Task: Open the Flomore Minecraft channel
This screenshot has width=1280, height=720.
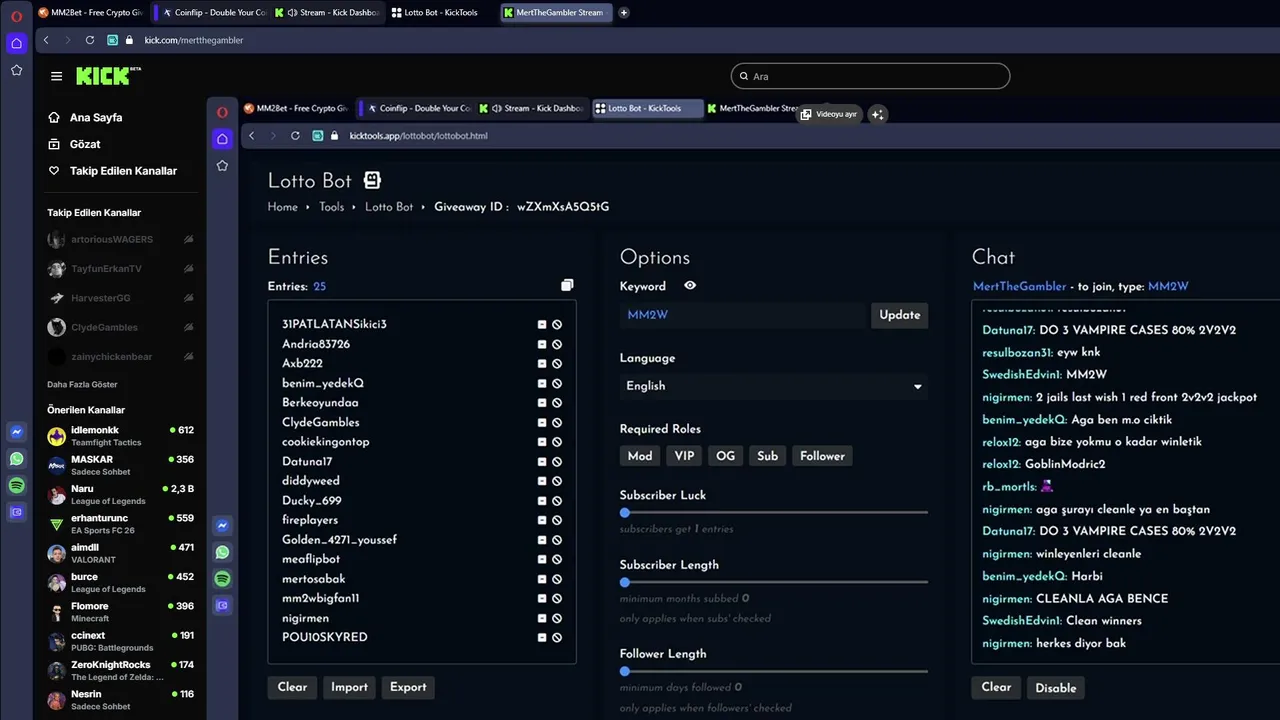Action: click(120, 612)
